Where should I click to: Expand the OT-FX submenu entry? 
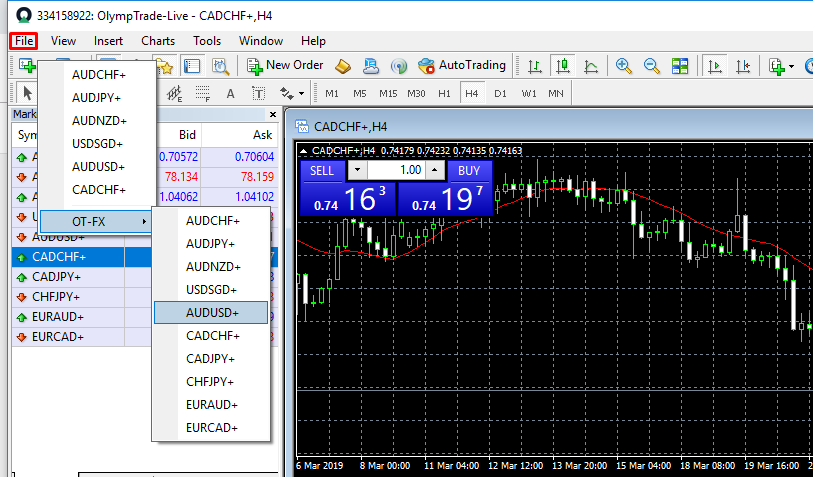point(95,221)
